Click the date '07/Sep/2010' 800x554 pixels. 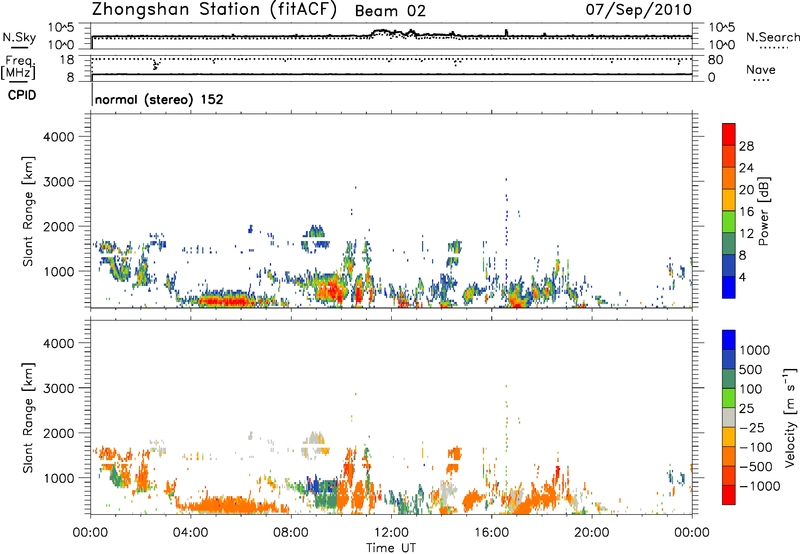pyautogui.click(x=638, y=9)
